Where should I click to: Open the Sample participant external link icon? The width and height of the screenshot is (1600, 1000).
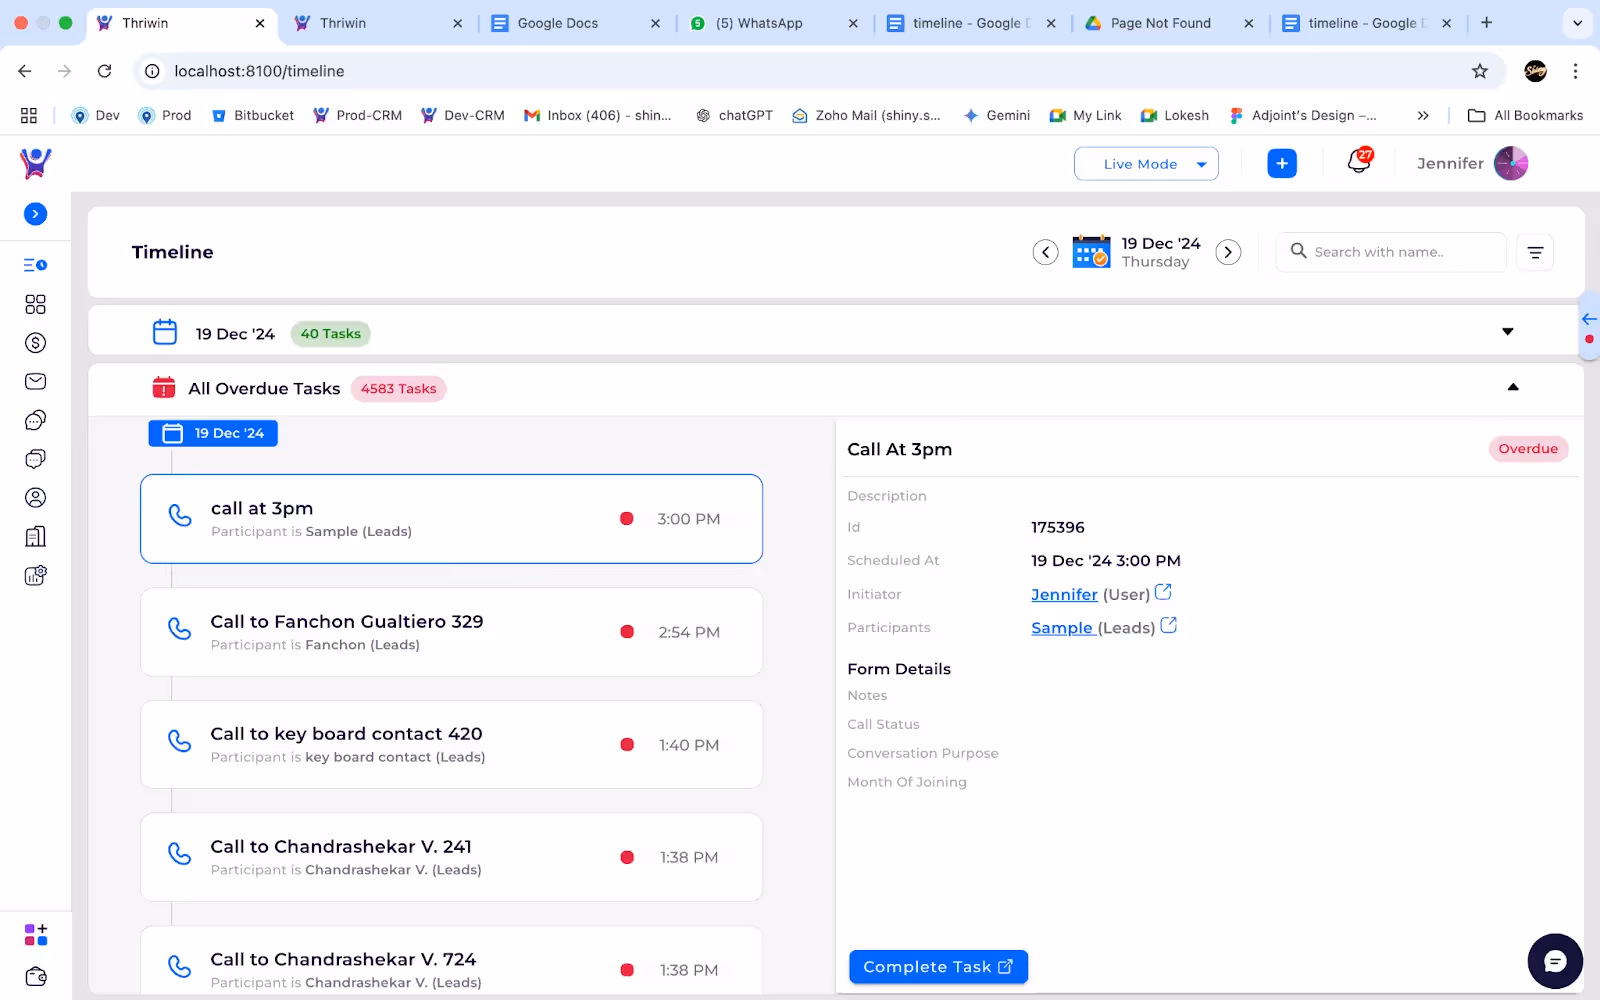tap(1168, 626)
